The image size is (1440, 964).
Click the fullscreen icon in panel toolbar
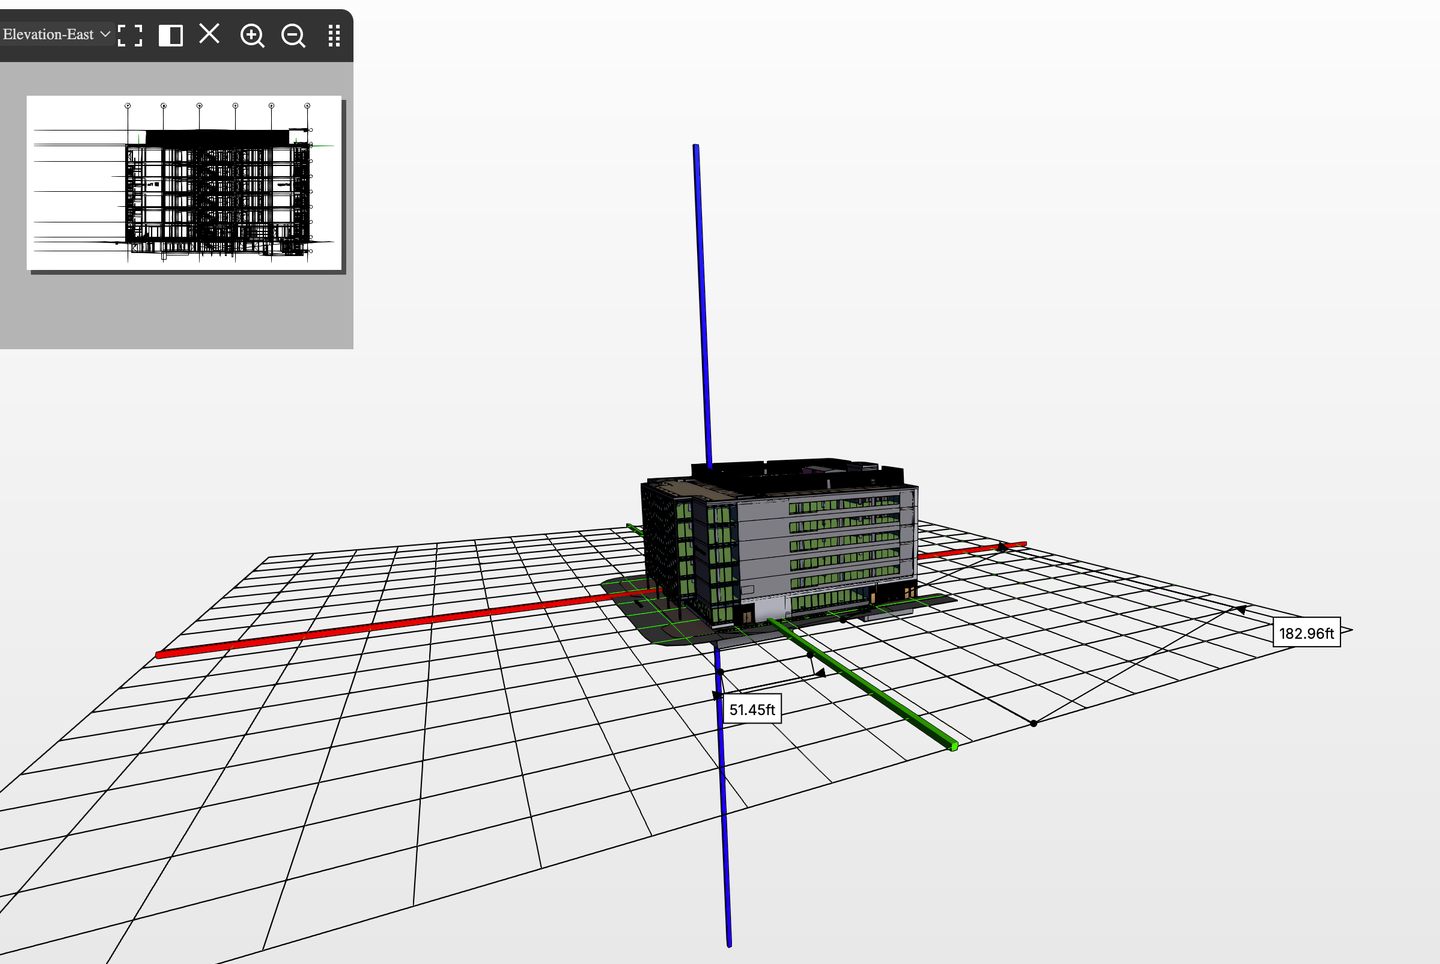pos(130,36)
